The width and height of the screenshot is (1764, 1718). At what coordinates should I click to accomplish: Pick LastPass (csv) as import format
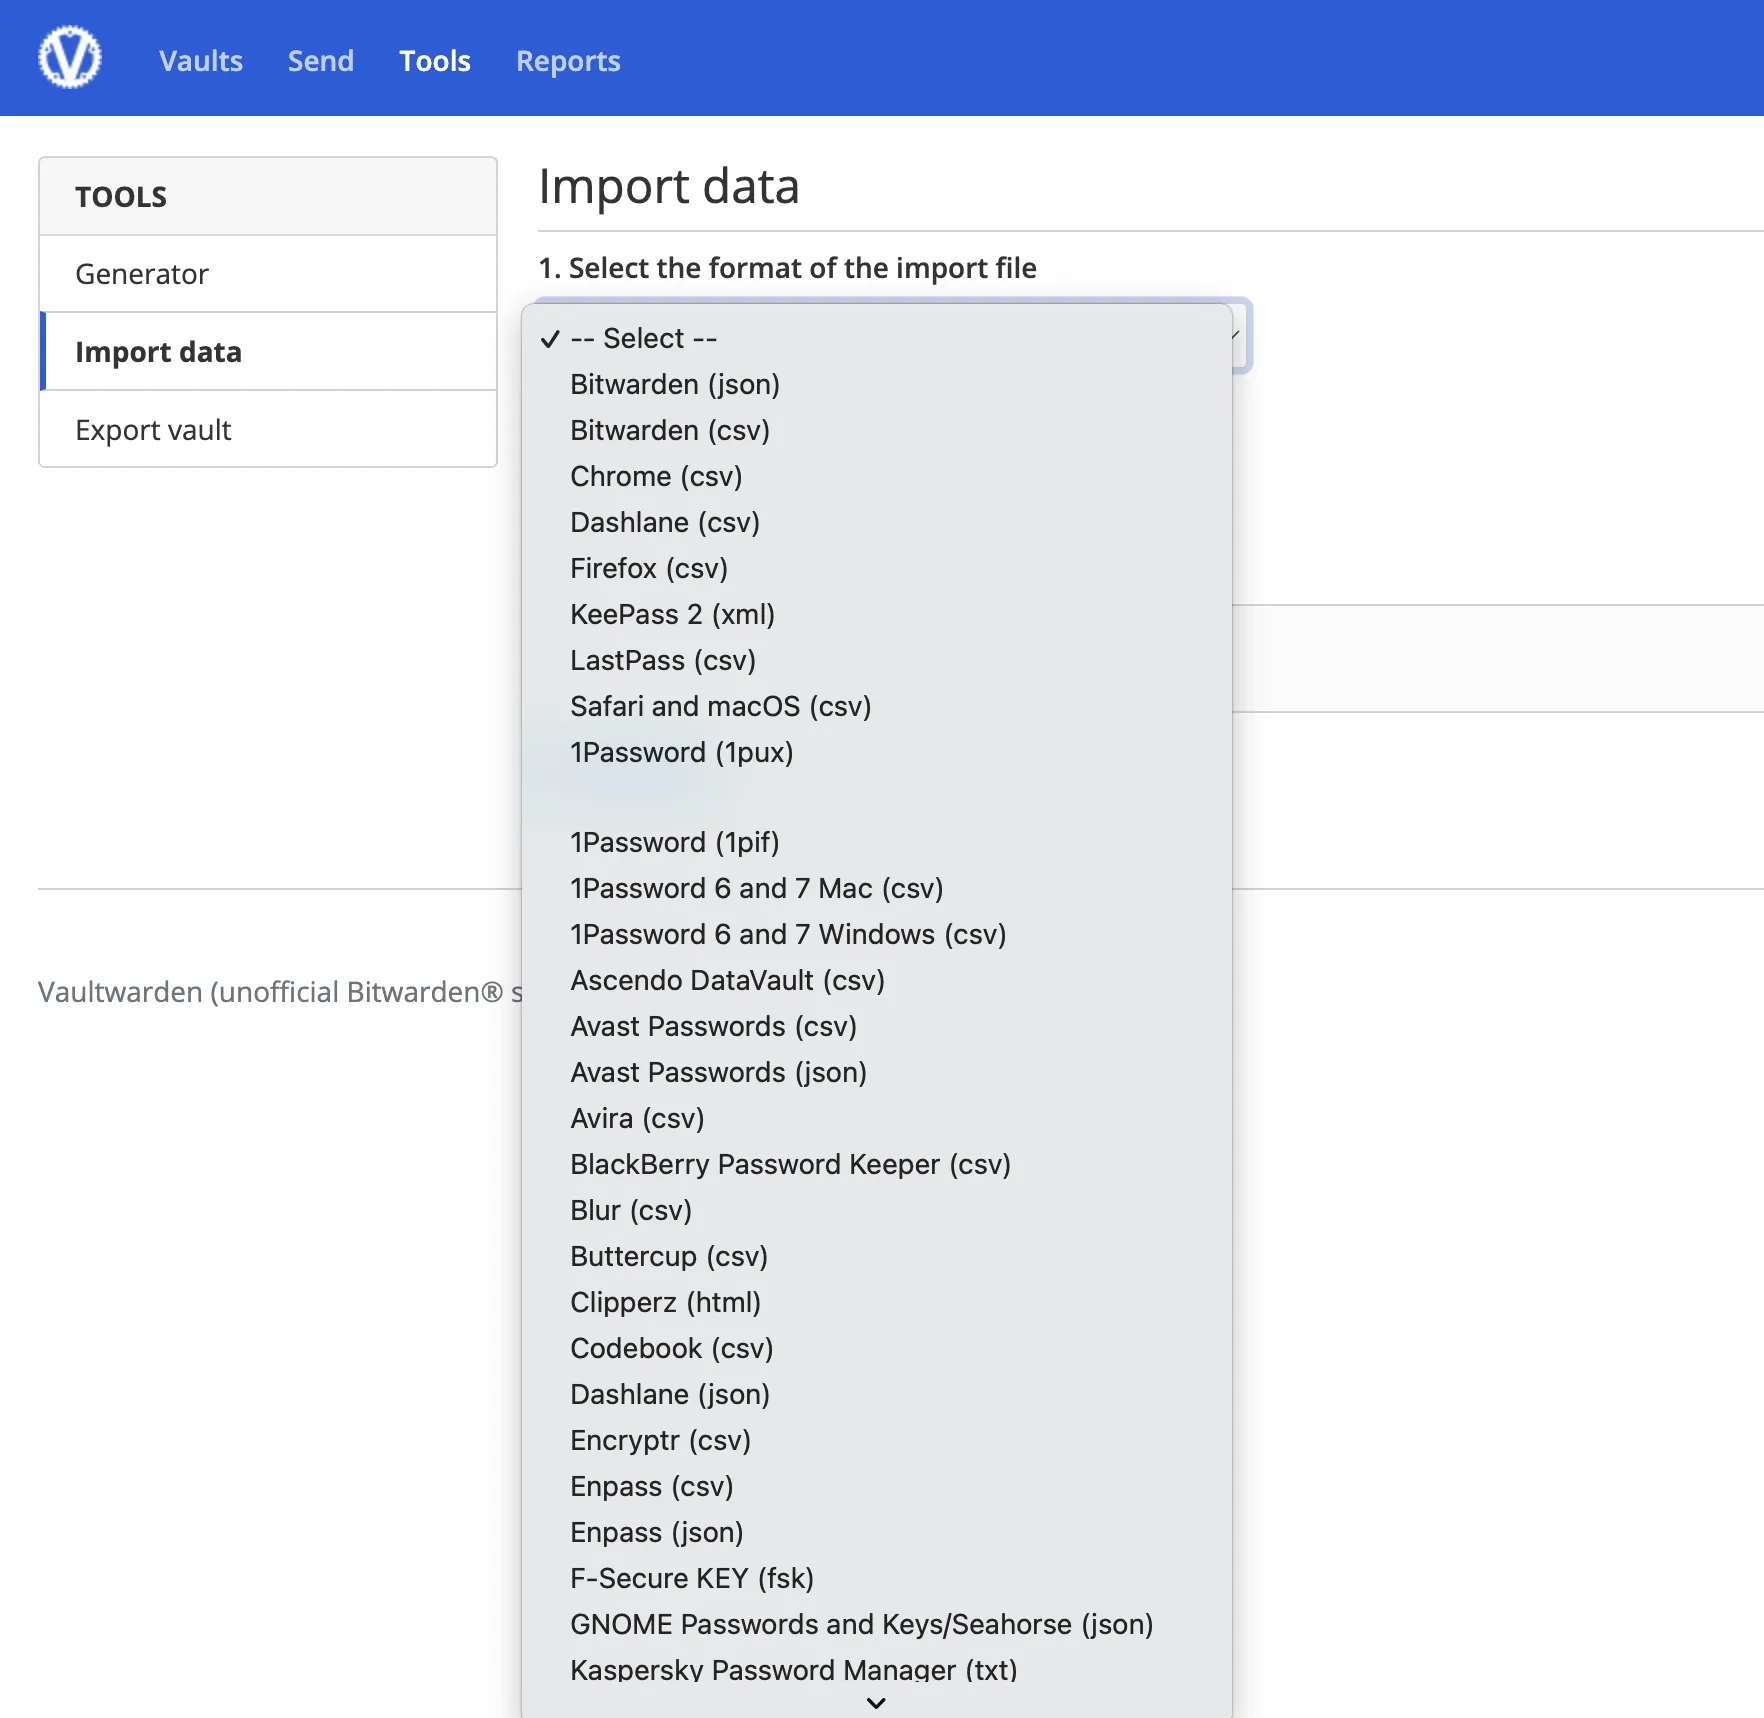(662, 660)
